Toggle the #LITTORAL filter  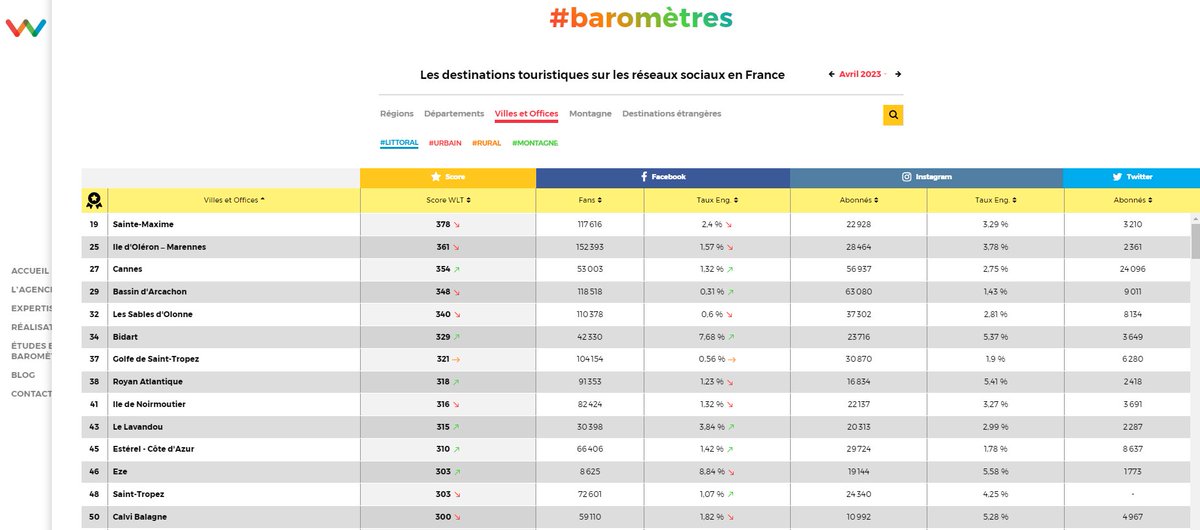coord(399,143)
